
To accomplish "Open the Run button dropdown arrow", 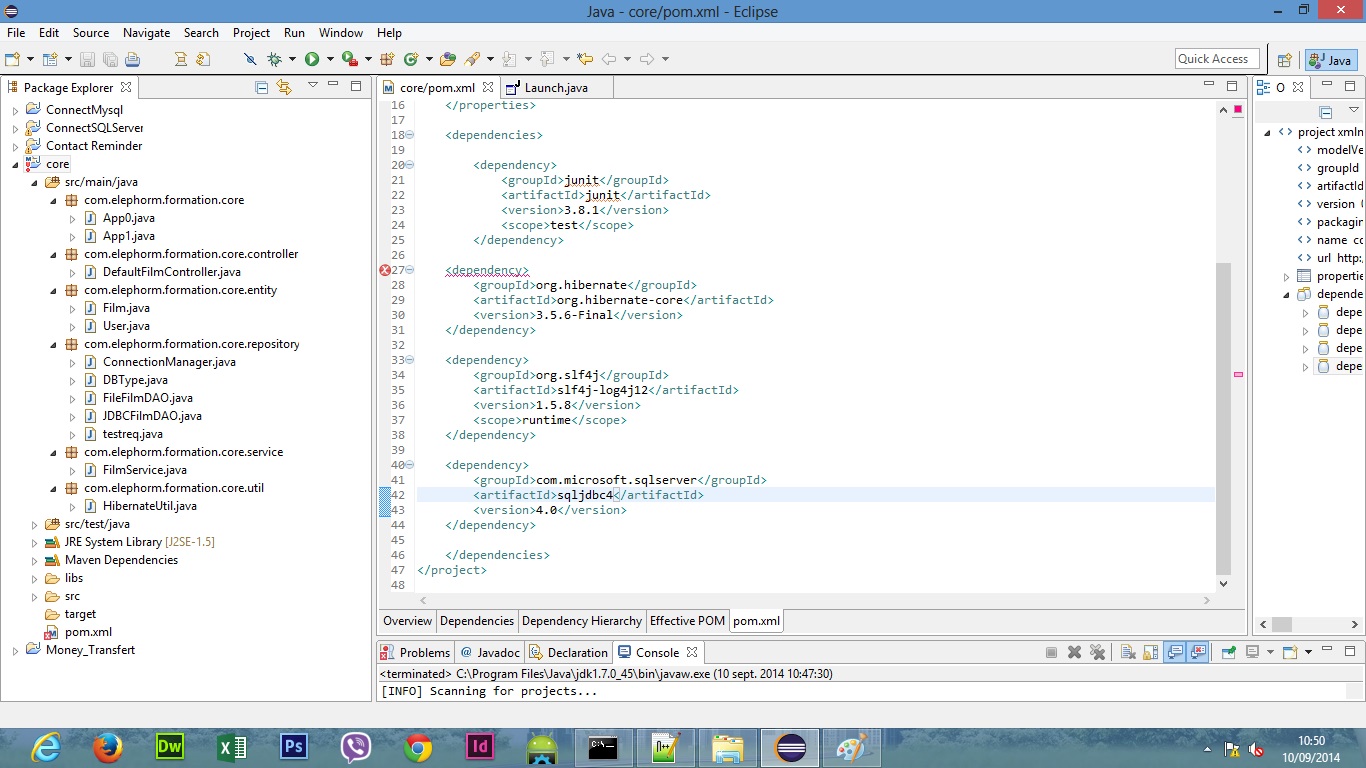I will [x=330, y=59].
